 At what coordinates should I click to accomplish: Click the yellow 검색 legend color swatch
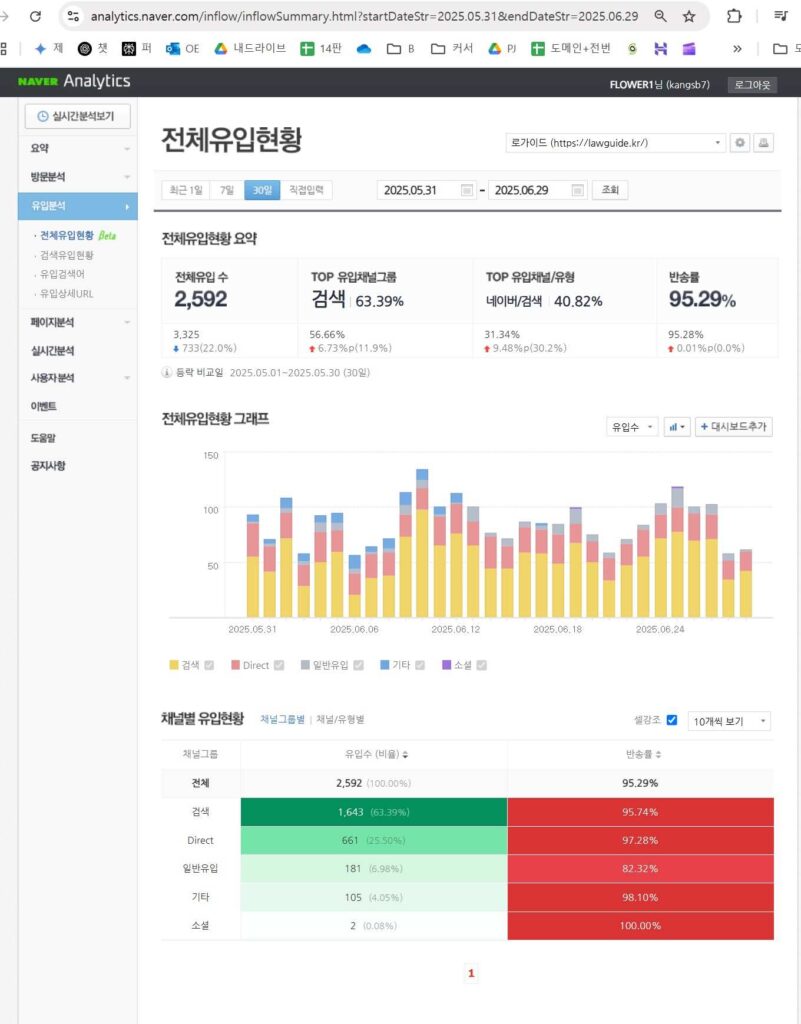pos(174,665)
